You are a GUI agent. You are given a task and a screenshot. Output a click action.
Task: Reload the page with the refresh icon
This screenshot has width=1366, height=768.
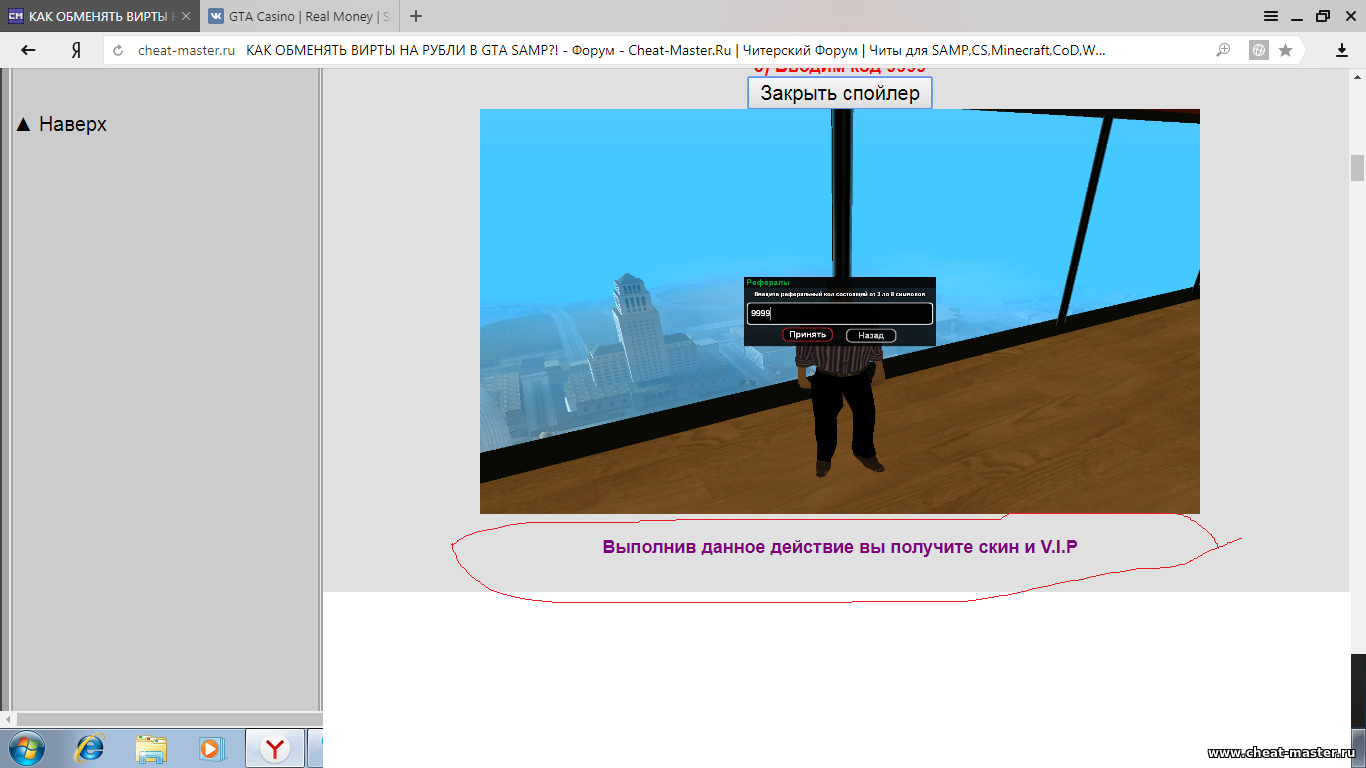[x=118, y=51]
